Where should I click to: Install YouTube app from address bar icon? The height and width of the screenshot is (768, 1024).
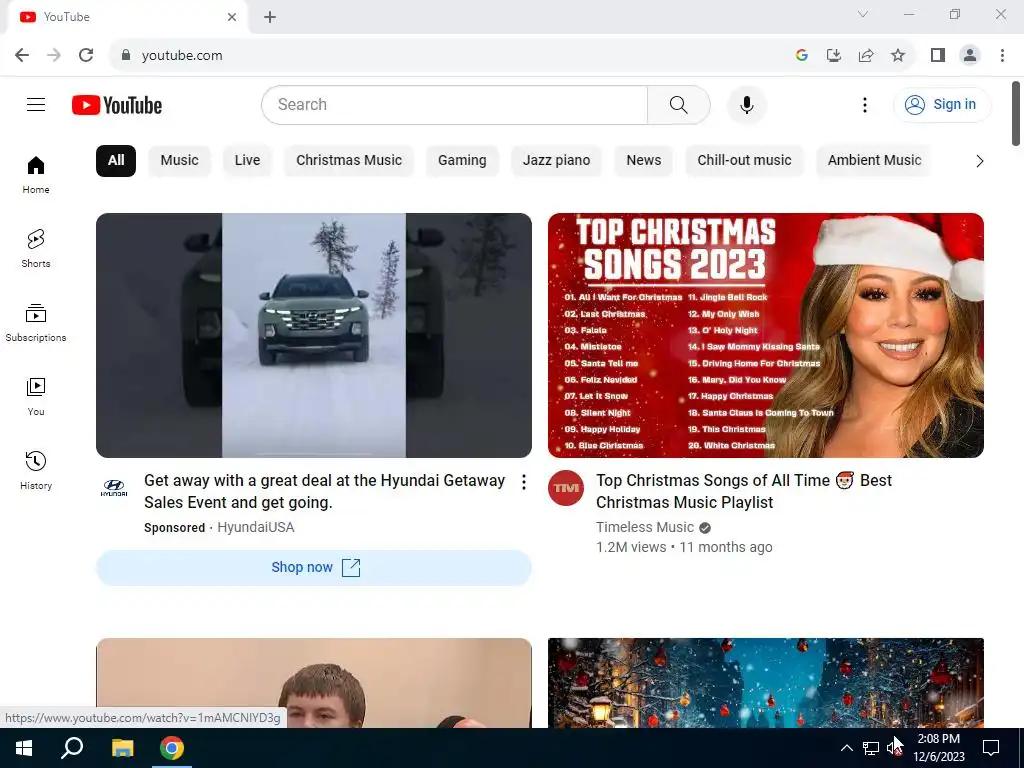(x=834, y=55)
